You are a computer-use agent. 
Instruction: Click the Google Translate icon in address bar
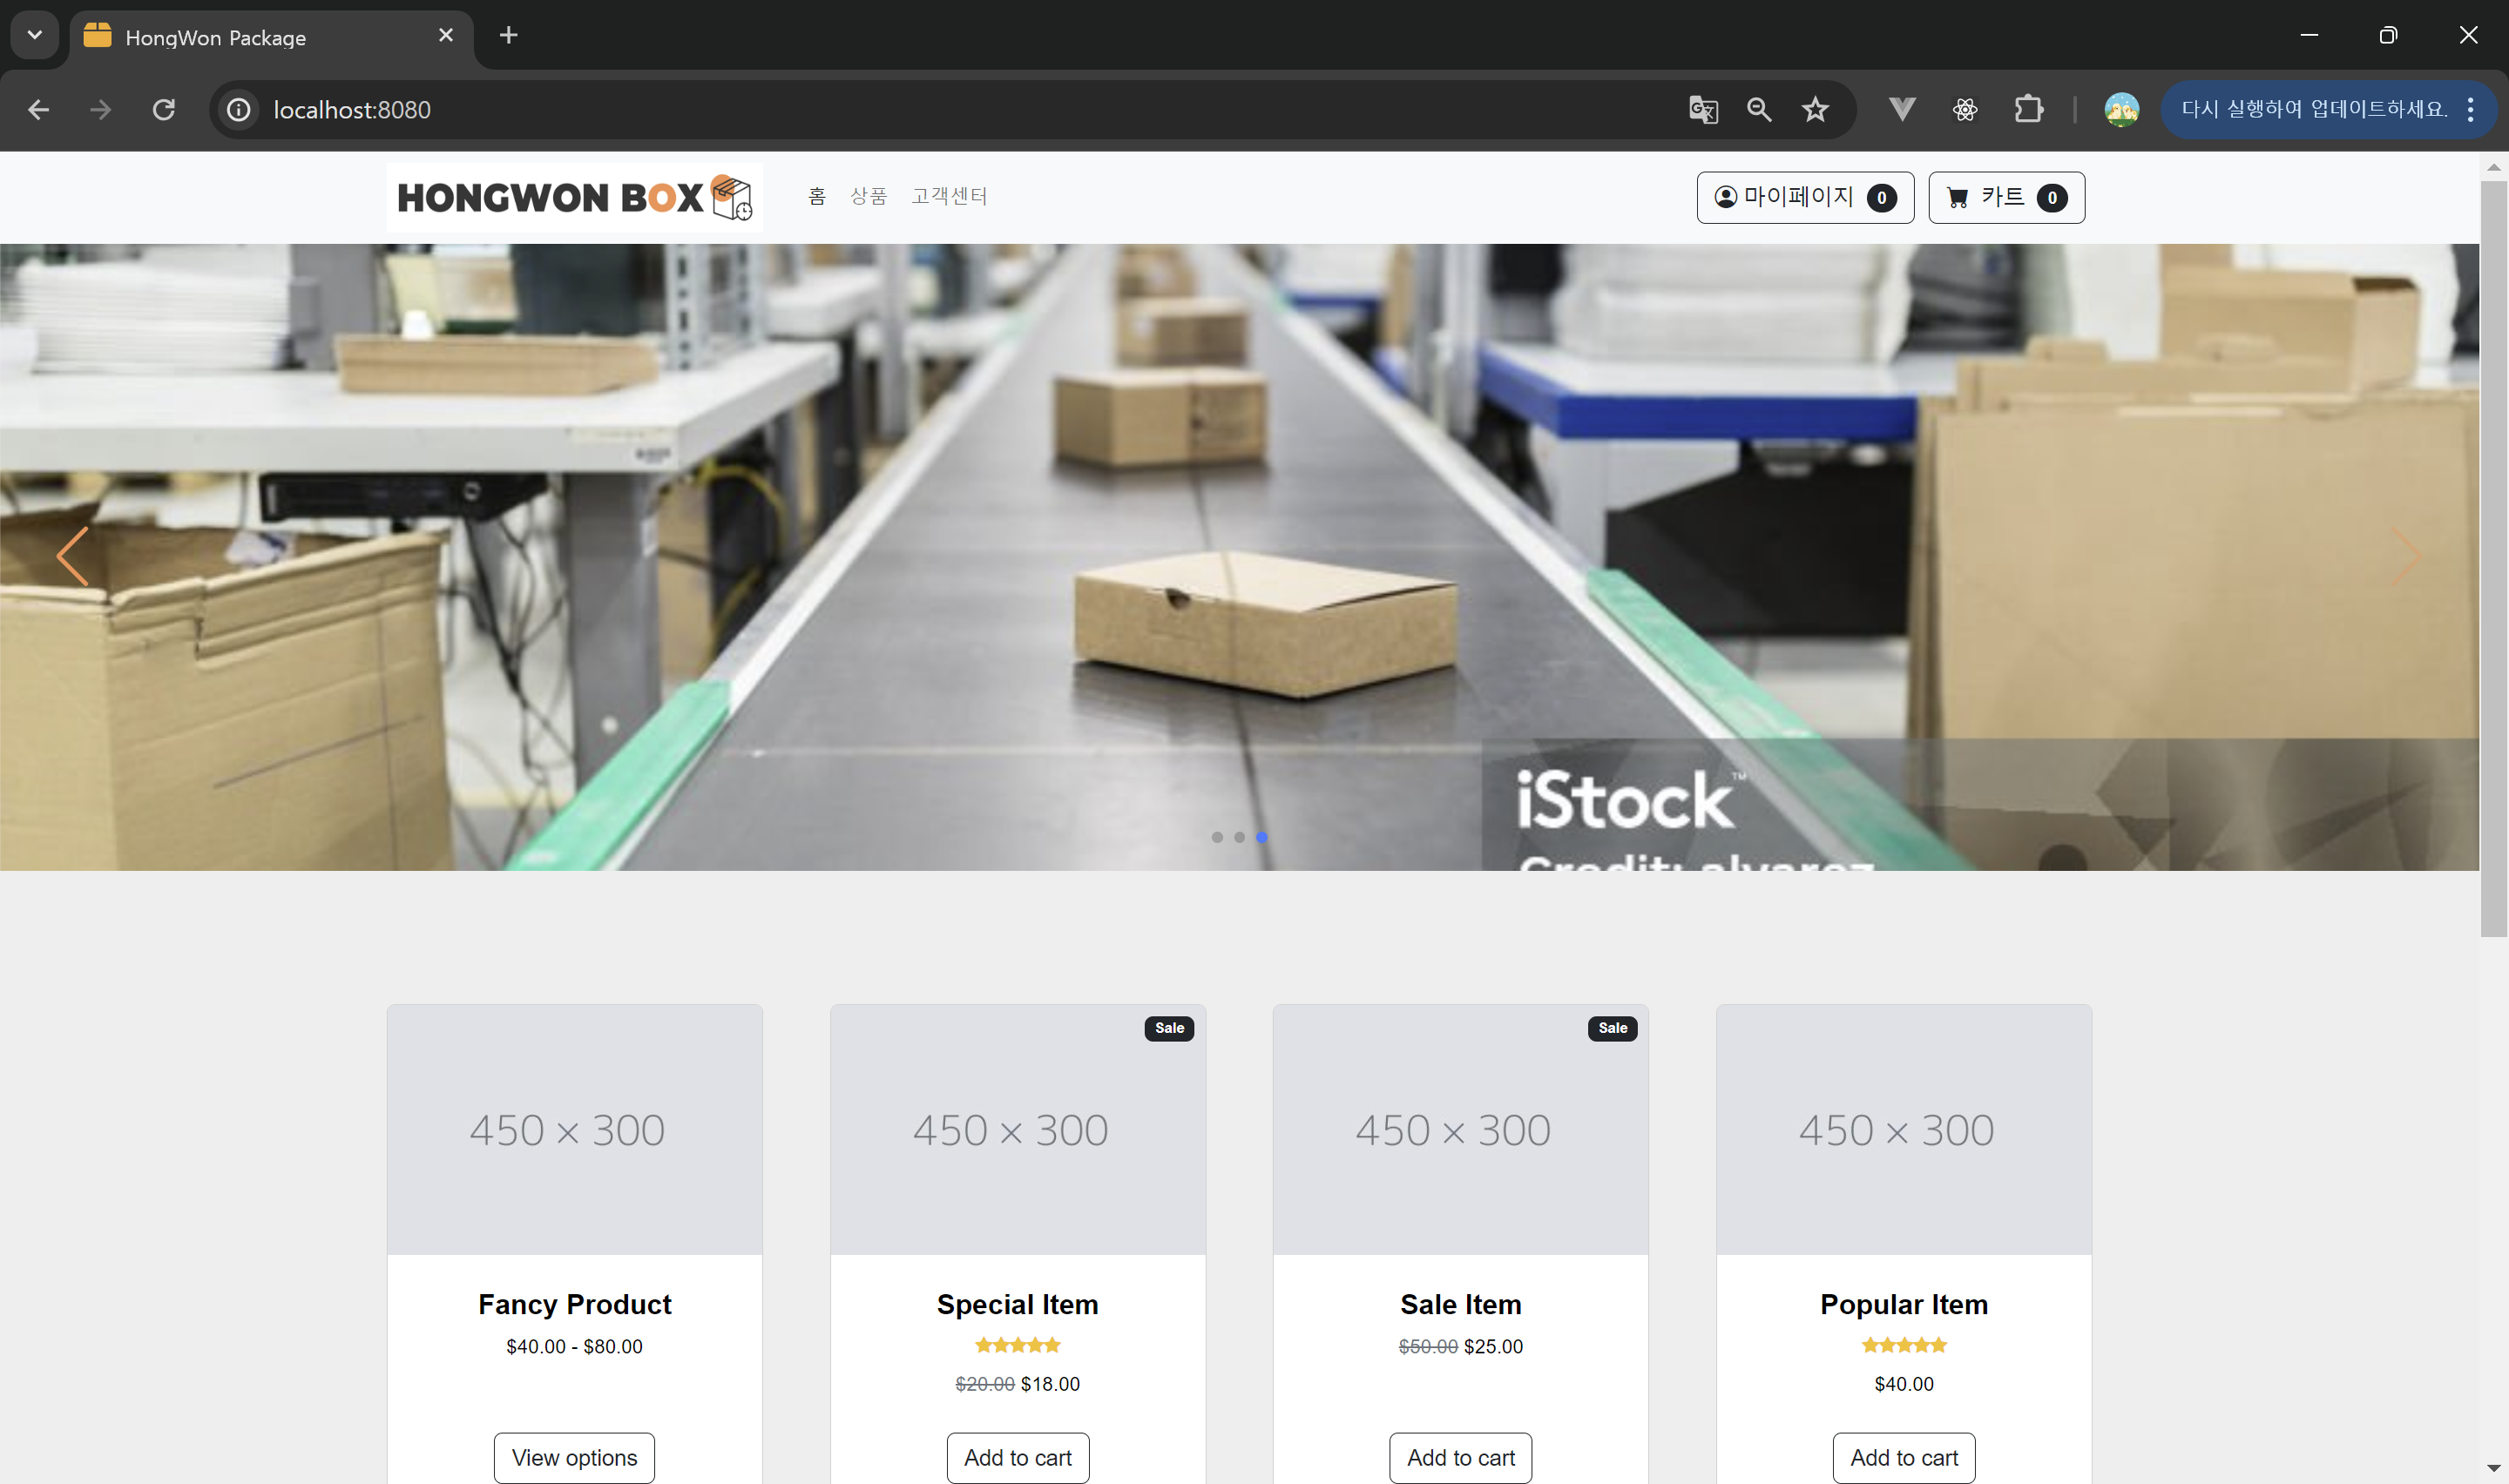click(x=1703, y=109)
